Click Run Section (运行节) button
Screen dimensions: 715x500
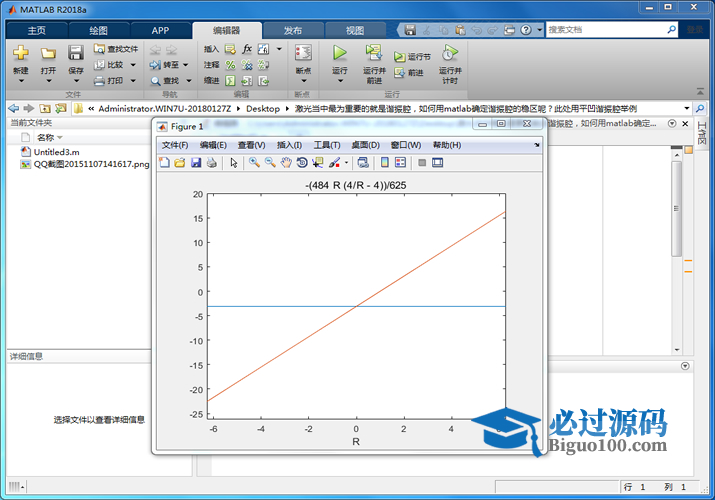[x=412, y=57]
